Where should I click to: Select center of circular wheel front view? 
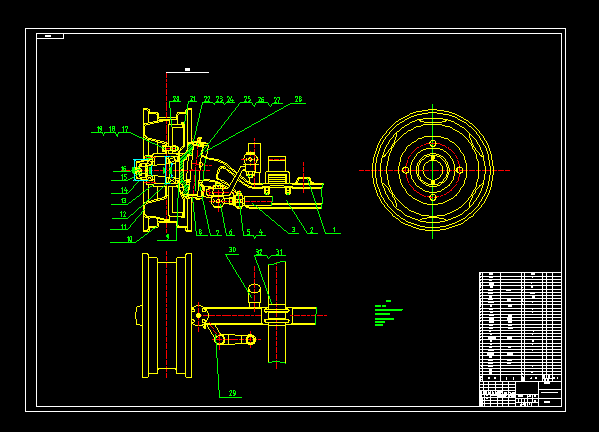432,170
